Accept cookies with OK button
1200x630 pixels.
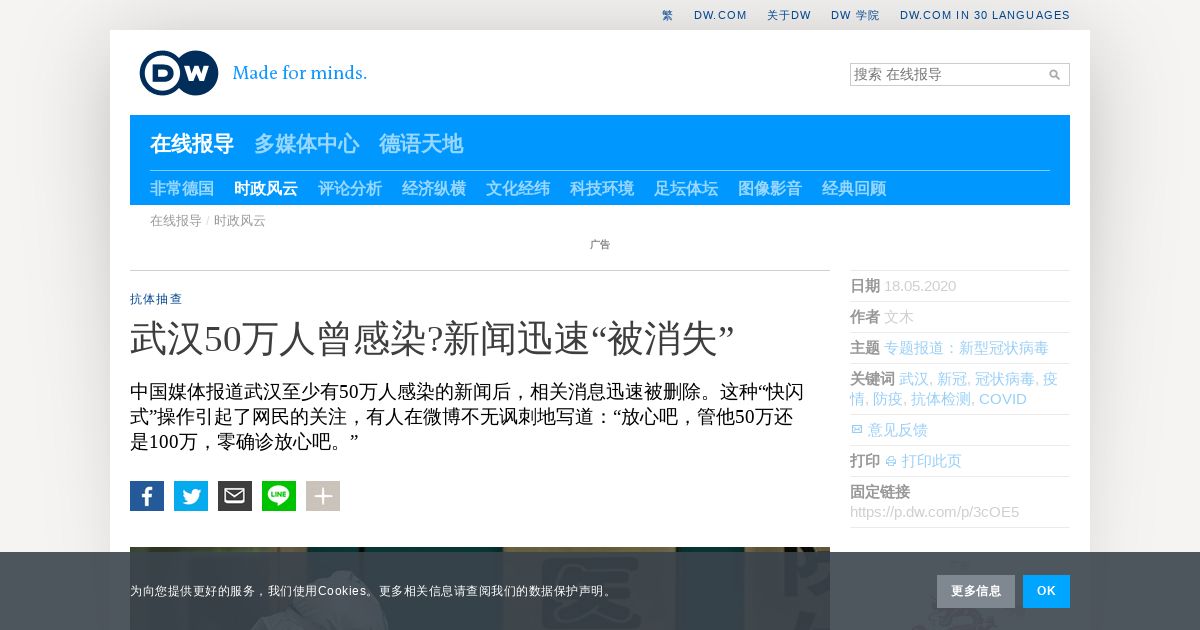(x=1046, y=591)
